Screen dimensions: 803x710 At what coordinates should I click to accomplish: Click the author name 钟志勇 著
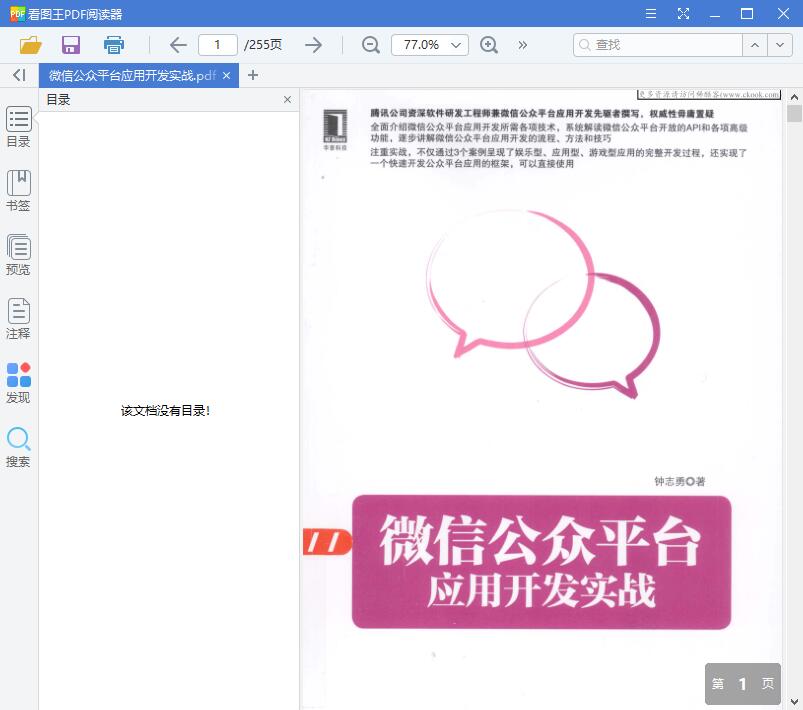680,481
